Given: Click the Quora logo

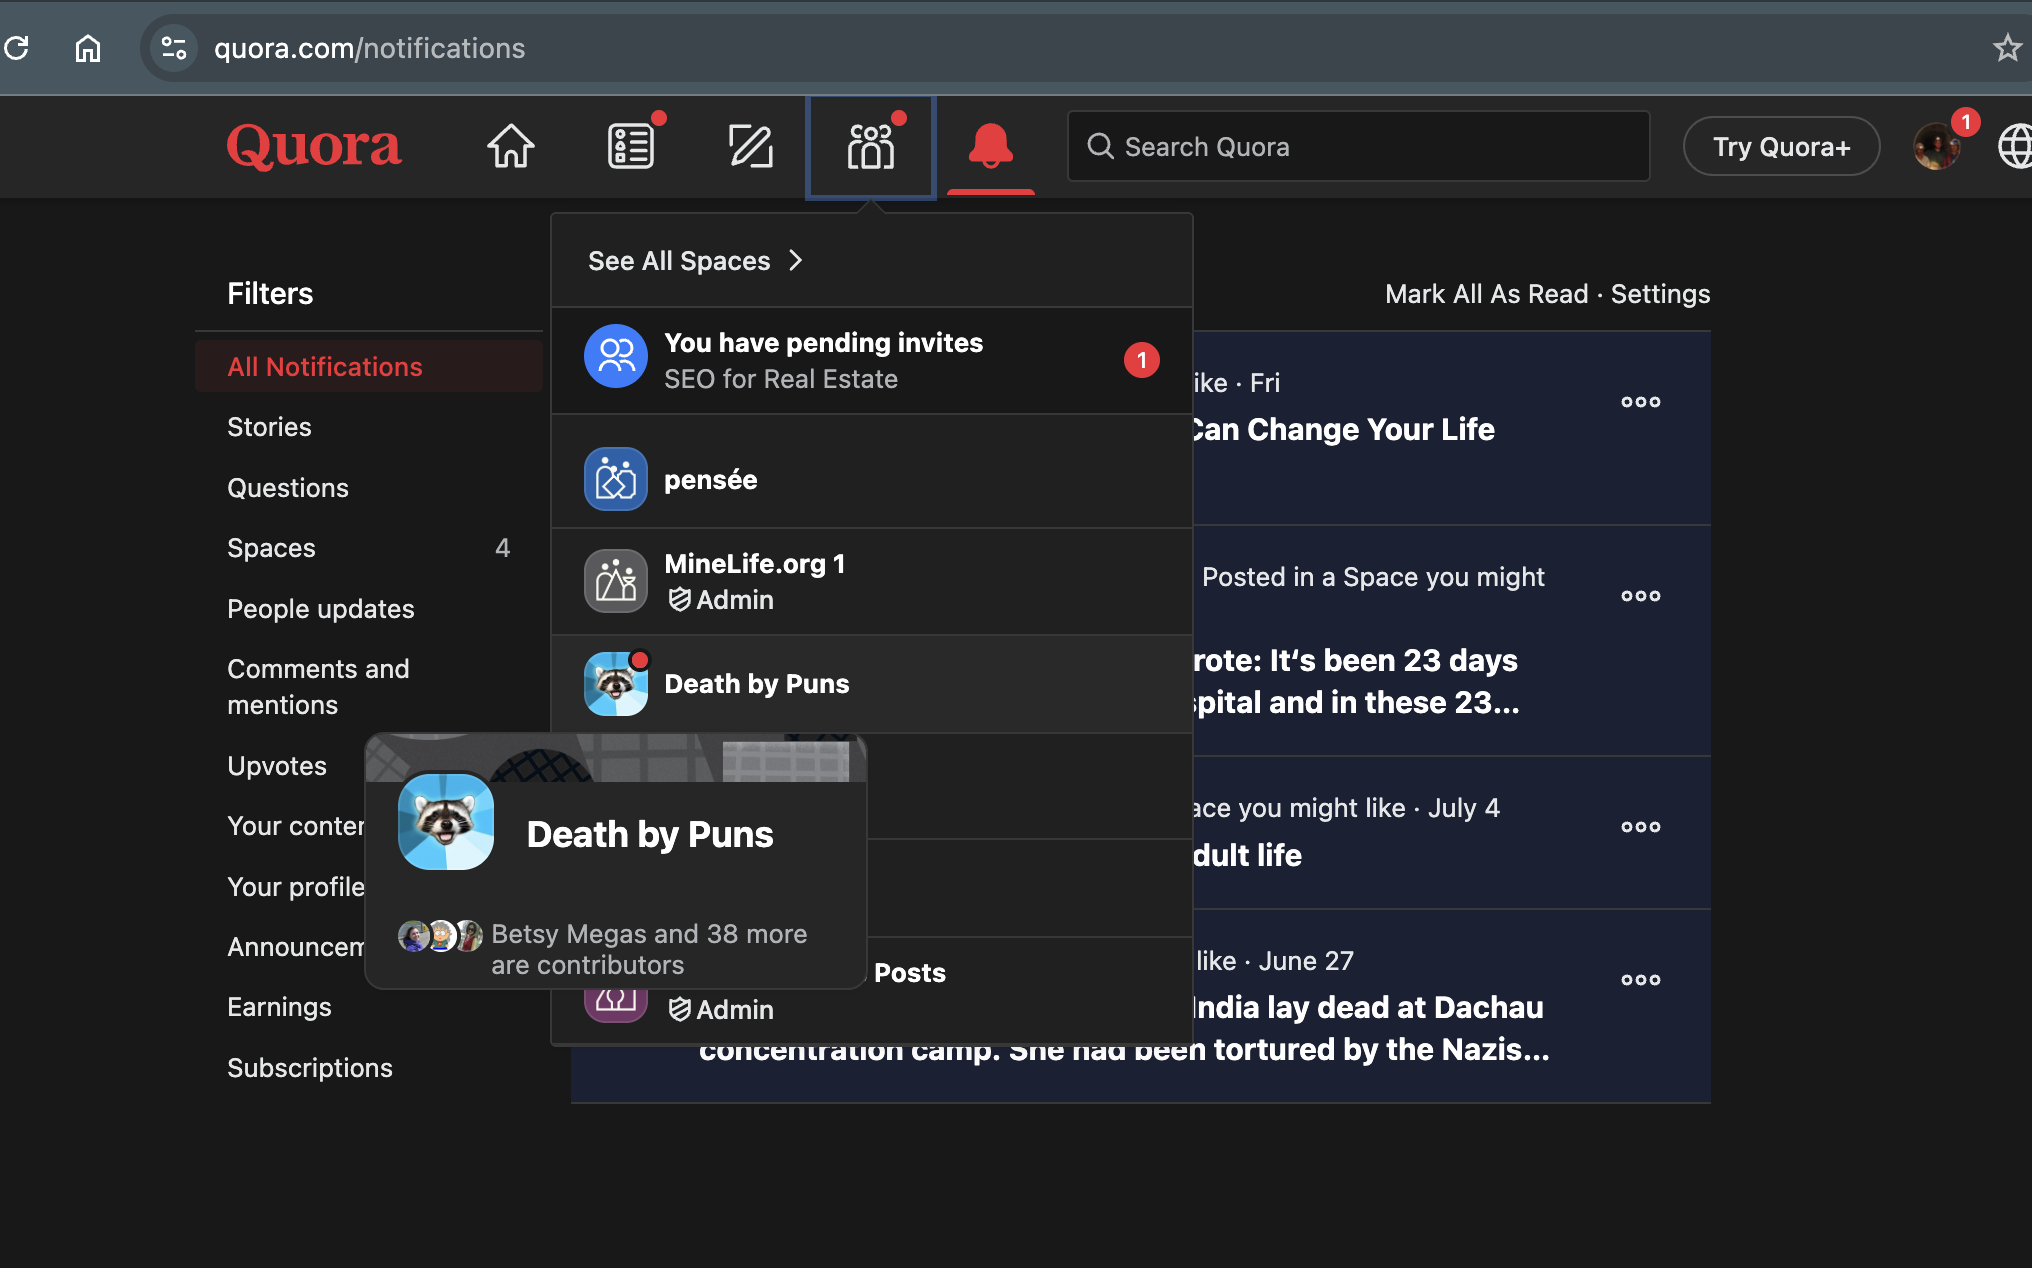Looking at the screenshot, I should pyautogui.click(x=314, y=146).
